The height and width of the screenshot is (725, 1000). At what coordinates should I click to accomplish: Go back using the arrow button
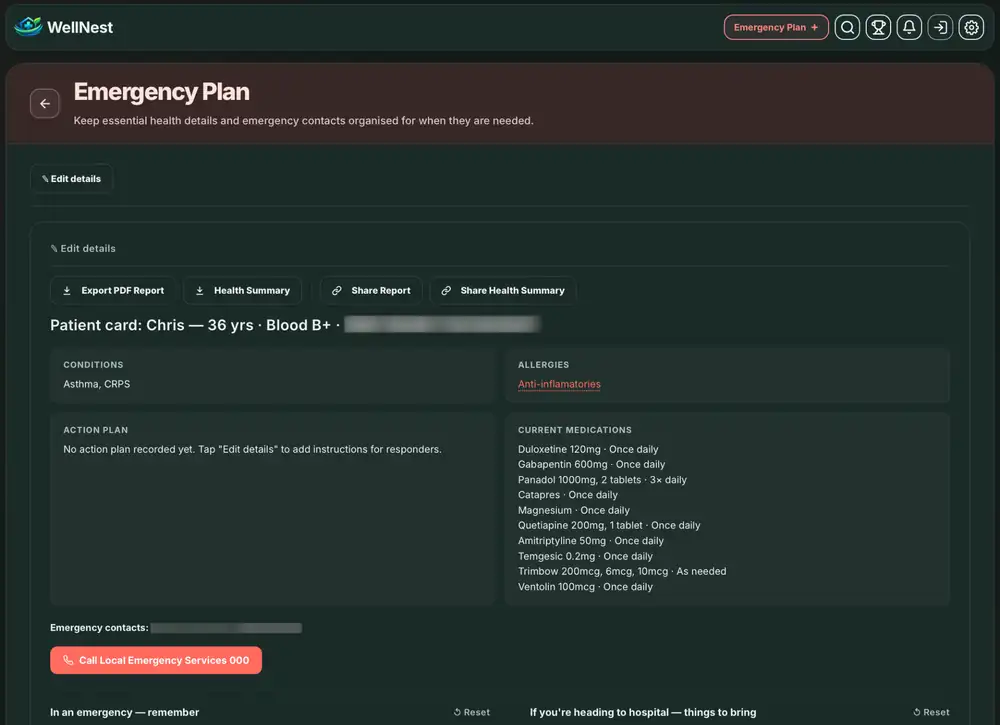click(x=45, y=103)
